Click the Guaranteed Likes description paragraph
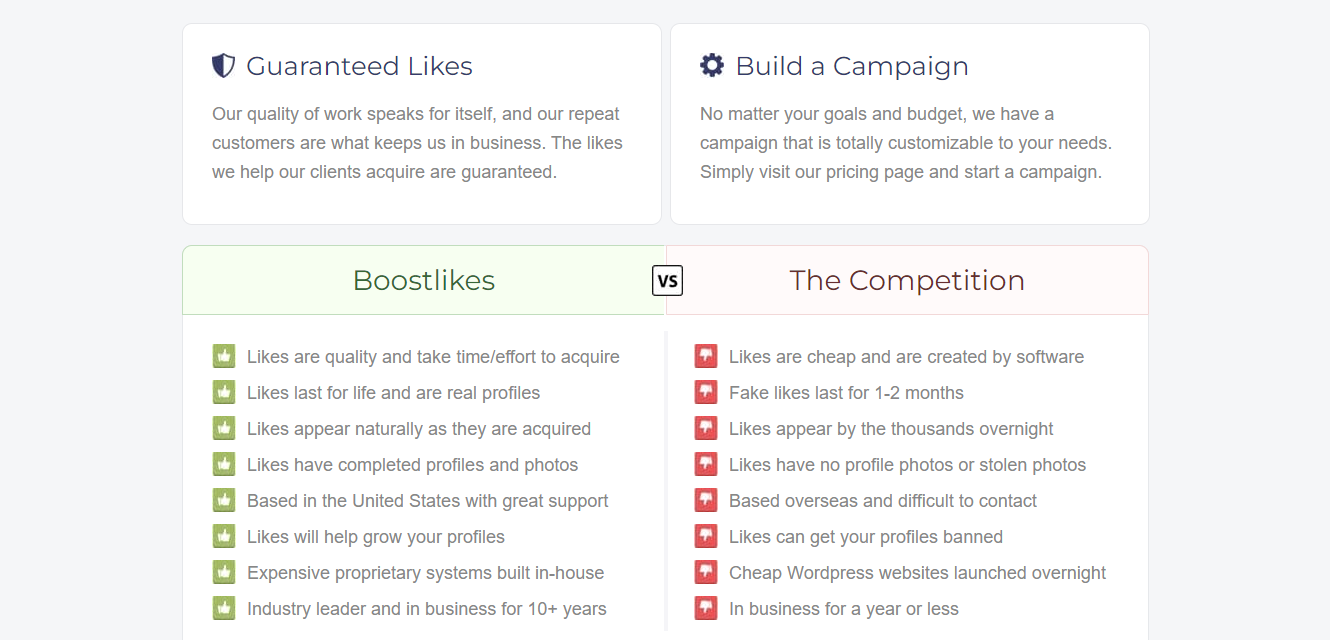Image resolution: width=1330 pixels, height=640 pixels. tap(417, 143)
